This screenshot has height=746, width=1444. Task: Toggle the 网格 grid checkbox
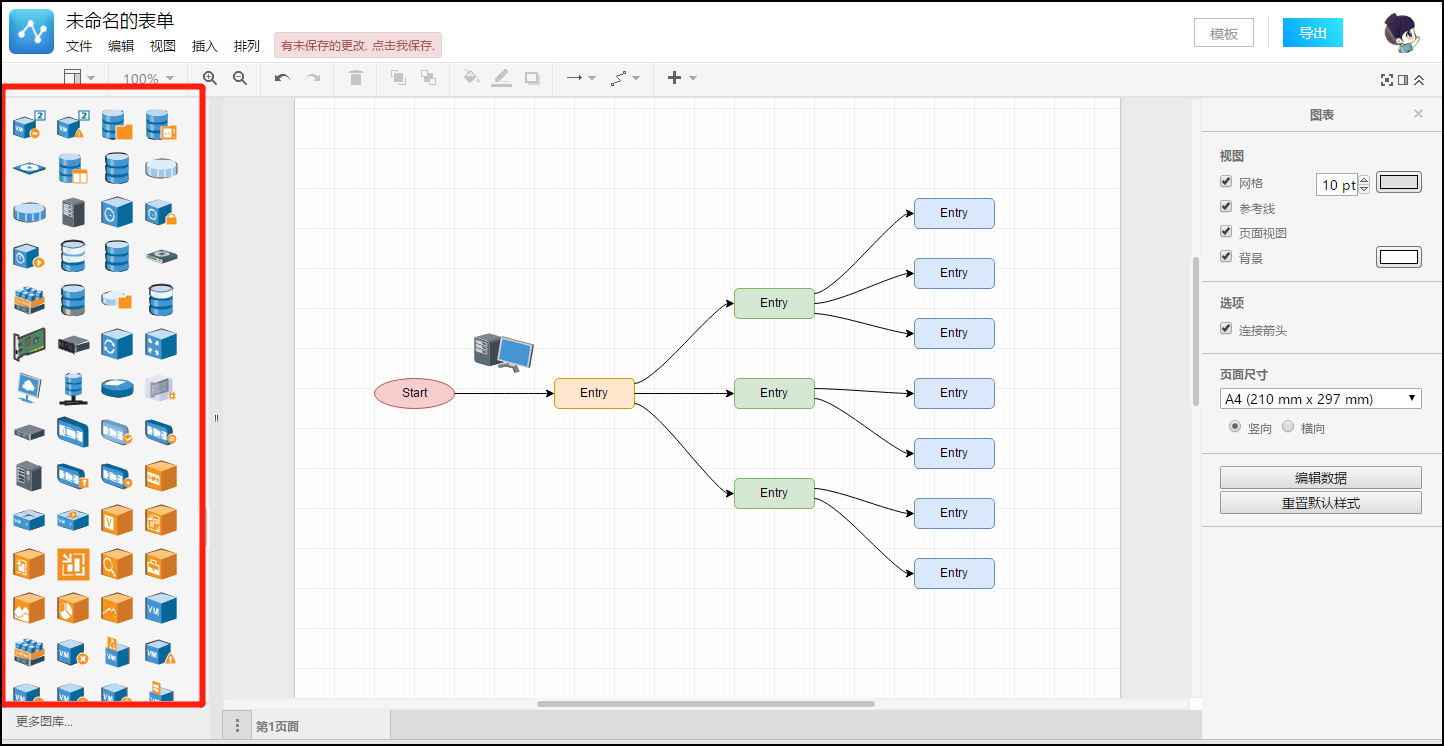pos(1226,182)
